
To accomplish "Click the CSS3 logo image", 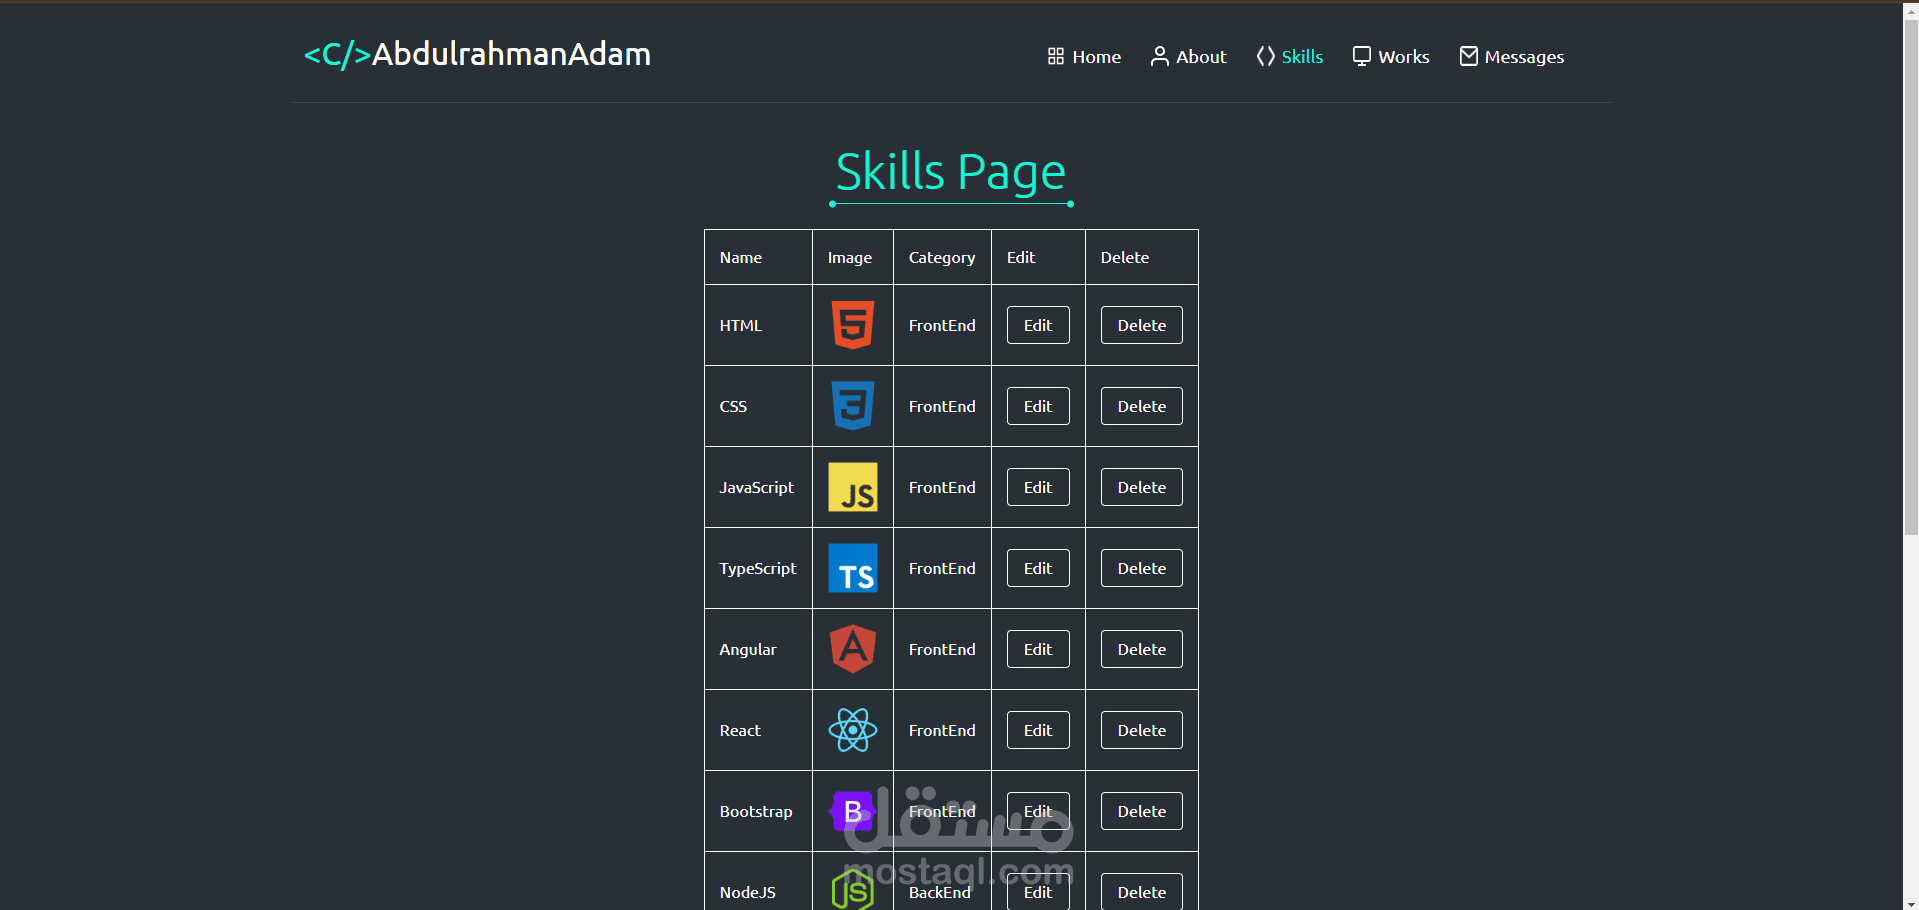I will 853,406.
